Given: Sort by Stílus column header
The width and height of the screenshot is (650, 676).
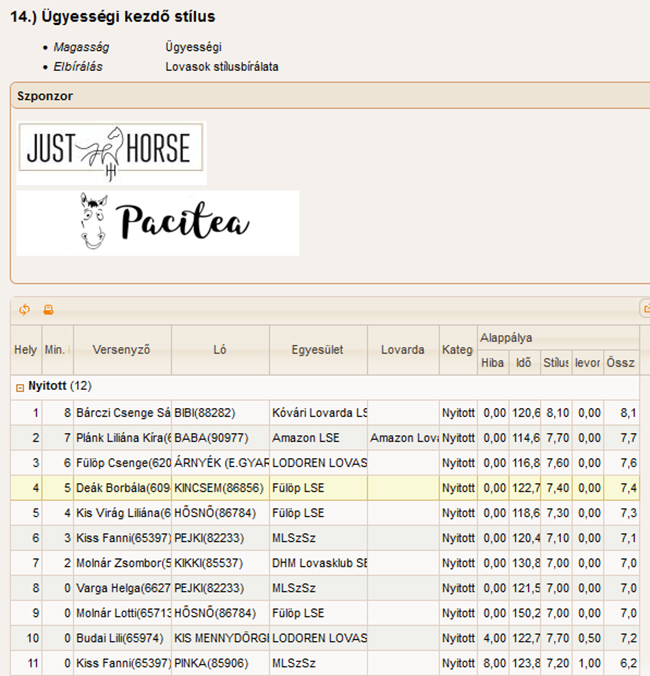Looking at the screenshot, I should point(556,362).
